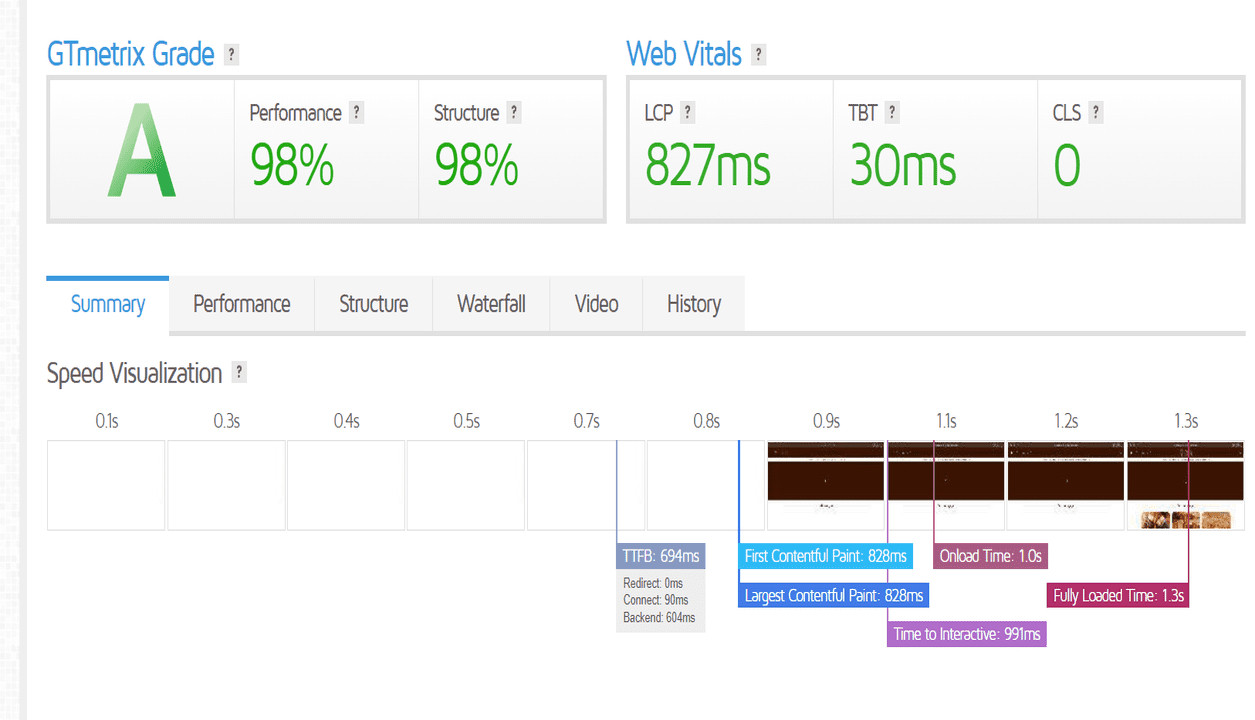
Task: Click the Connect: 90ms text
Action: (x=656, y=600)
